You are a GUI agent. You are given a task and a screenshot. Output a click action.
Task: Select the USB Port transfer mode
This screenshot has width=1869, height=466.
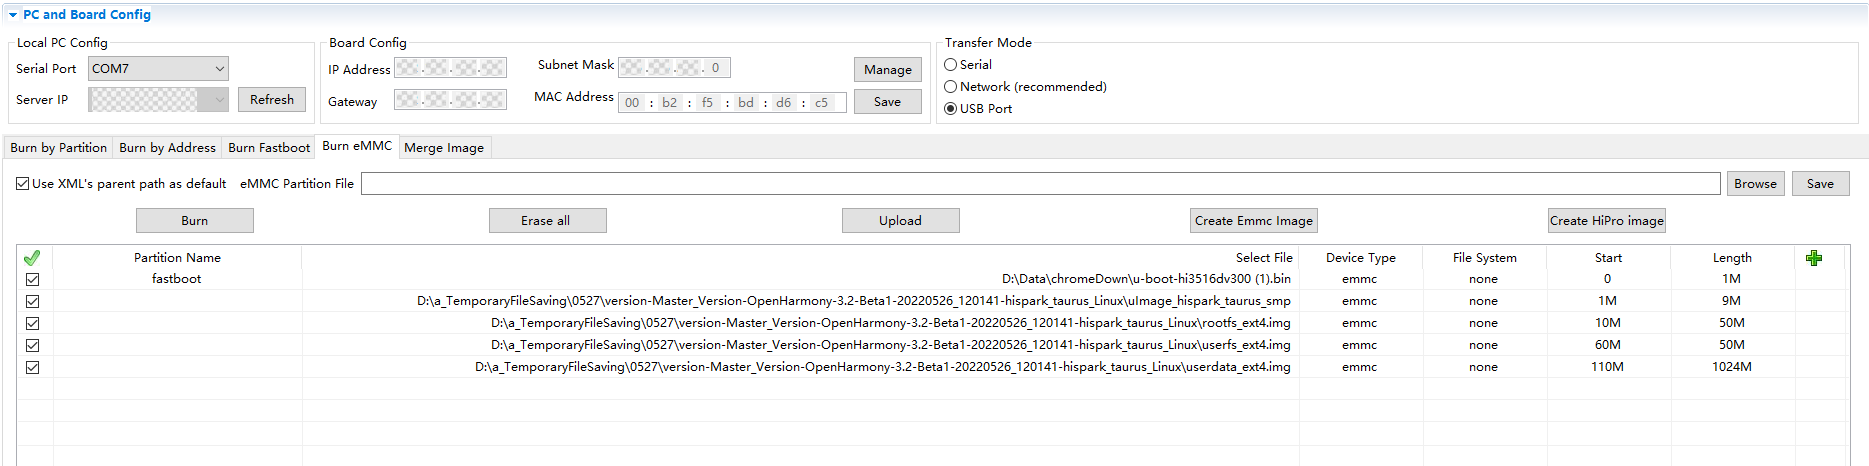click(951, 109)
